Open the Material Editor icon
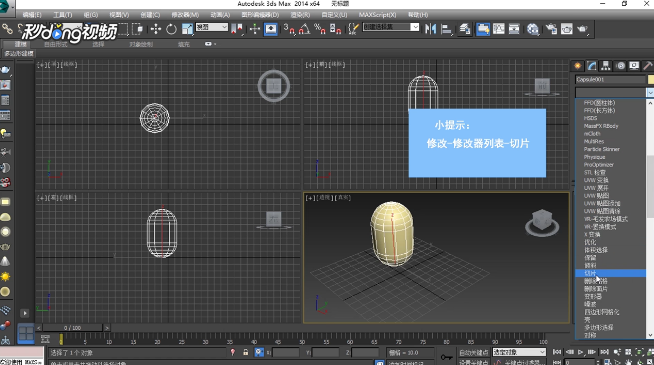This screenshot has width=654, height=365. tap(533, 29)
